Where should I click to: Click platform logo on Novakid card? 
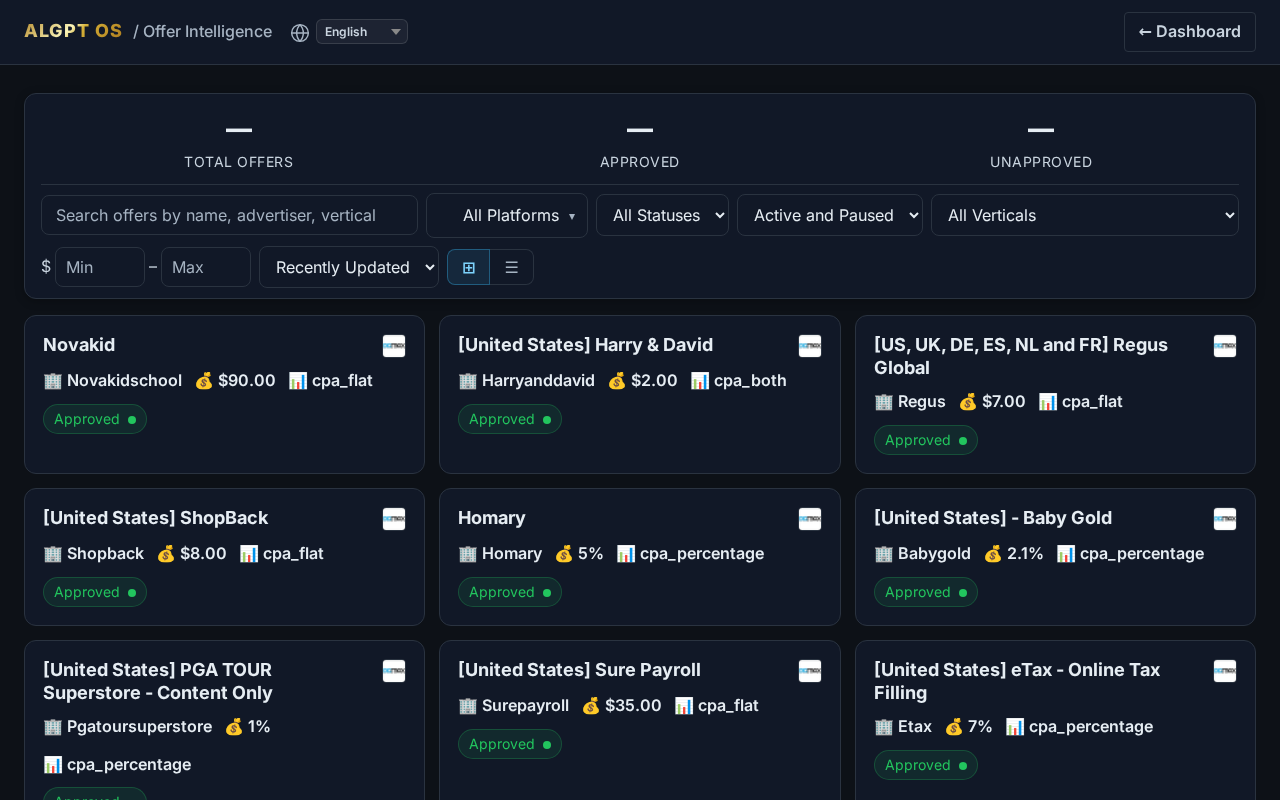pos(394,346)
